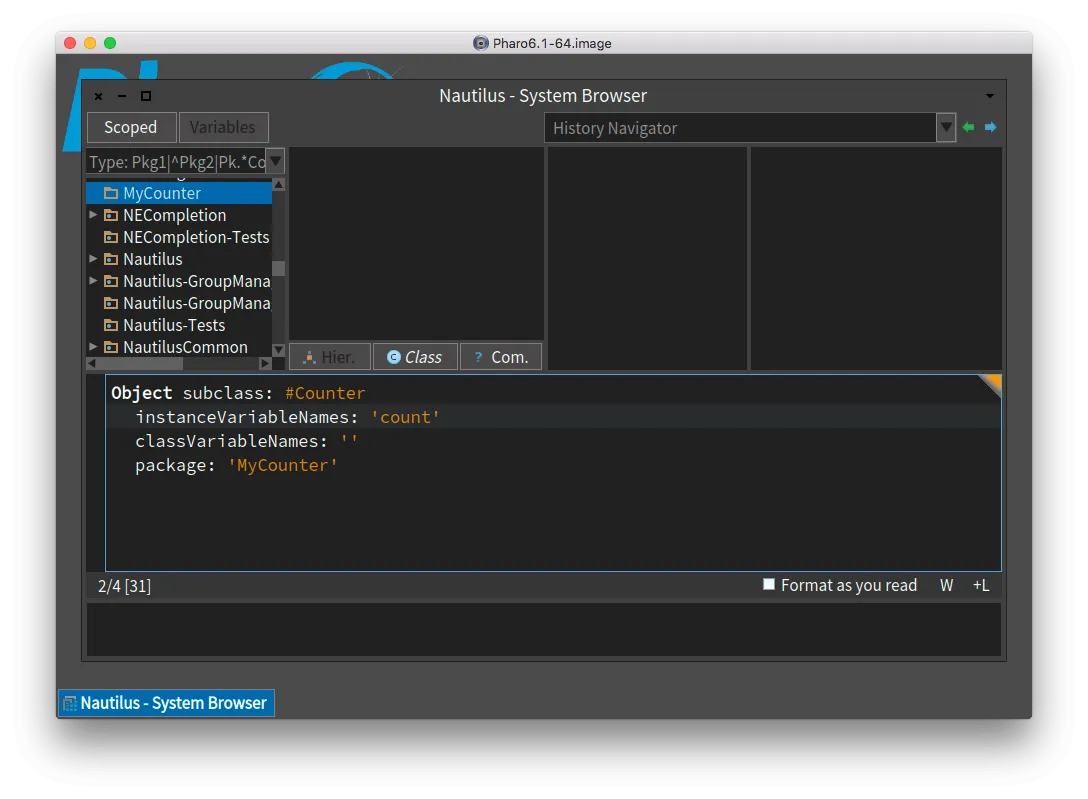The height and width of the screenshot is (799, 1088).
Task: Expand the NECompletion package
Action: pos(93,215)
